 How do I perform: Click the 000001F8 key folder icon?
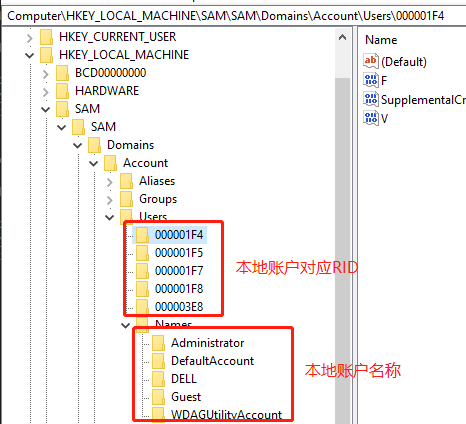[x=142, y=289]
